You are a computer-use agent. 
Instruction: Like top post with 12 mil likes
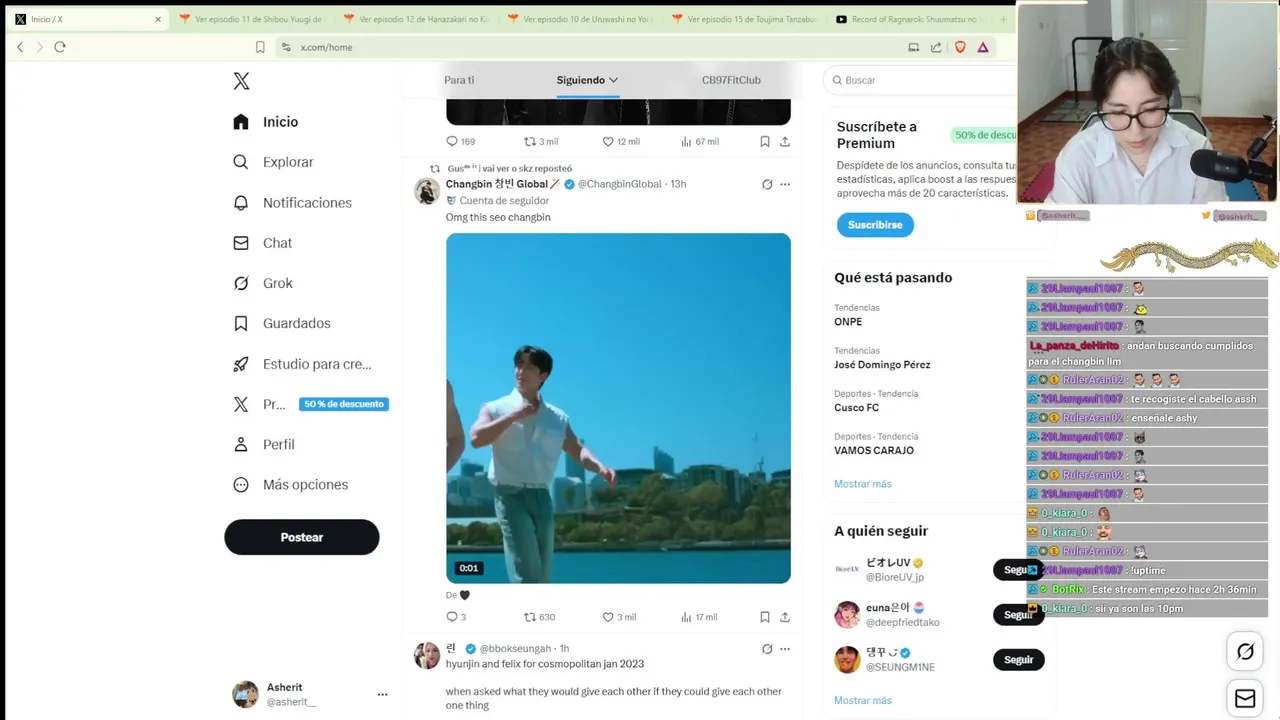click(x=621, y=142)
